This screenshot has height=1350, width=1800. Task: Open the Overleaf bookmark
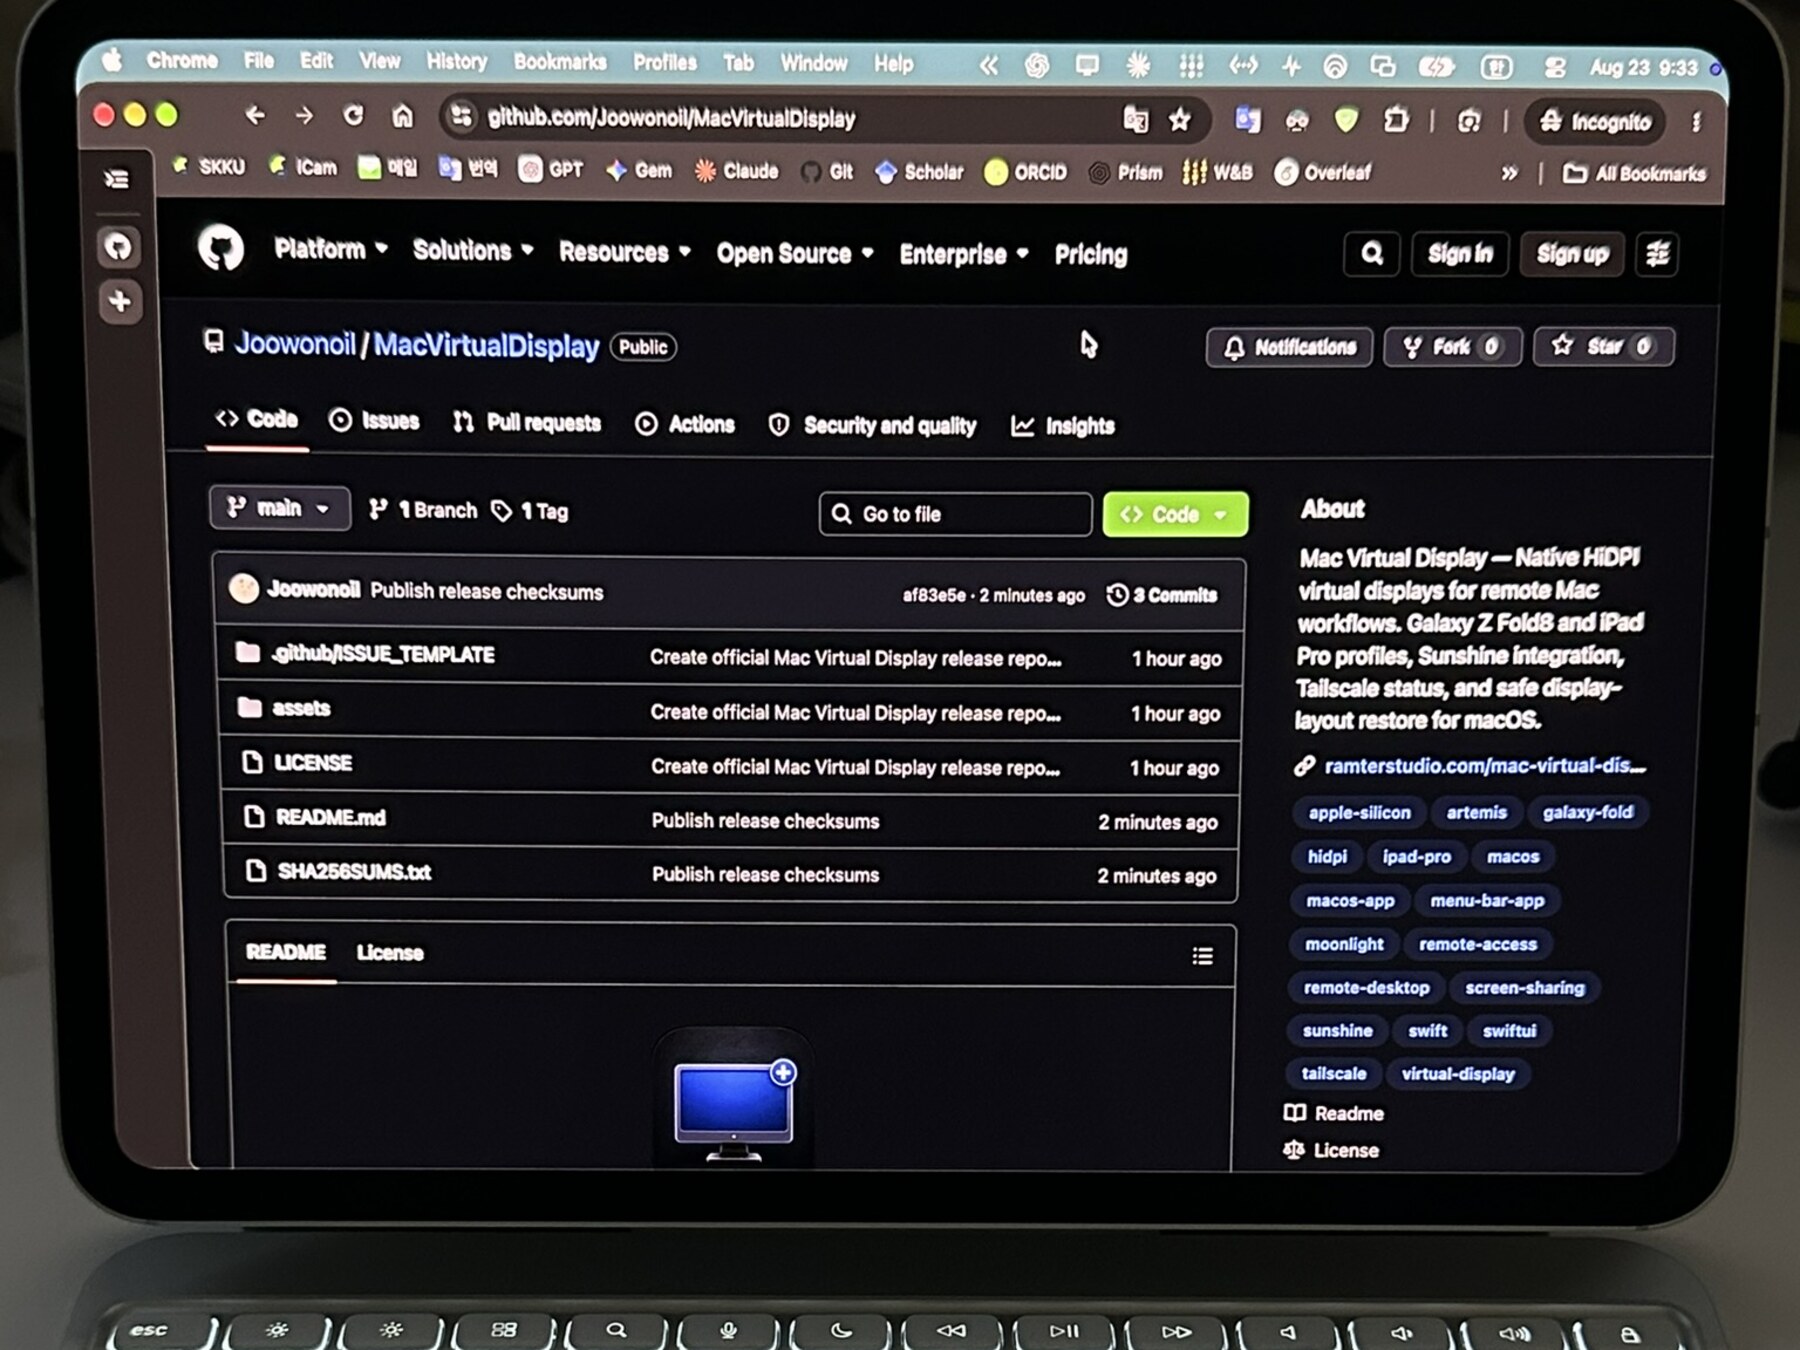1322,172
